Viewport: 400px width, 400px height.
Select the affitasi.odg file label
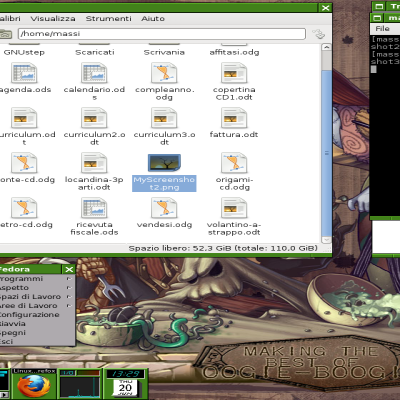click(234, 52)
